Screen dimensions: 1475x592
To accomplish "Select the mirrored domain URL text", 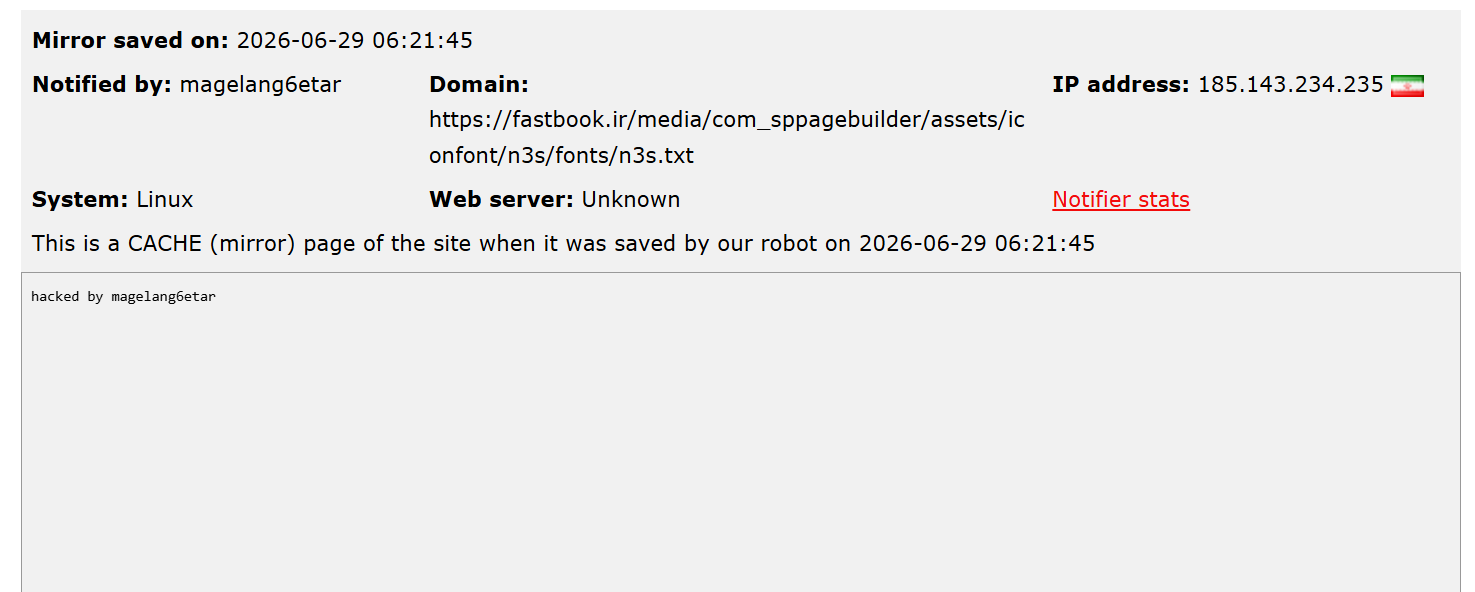I will 727,138.
